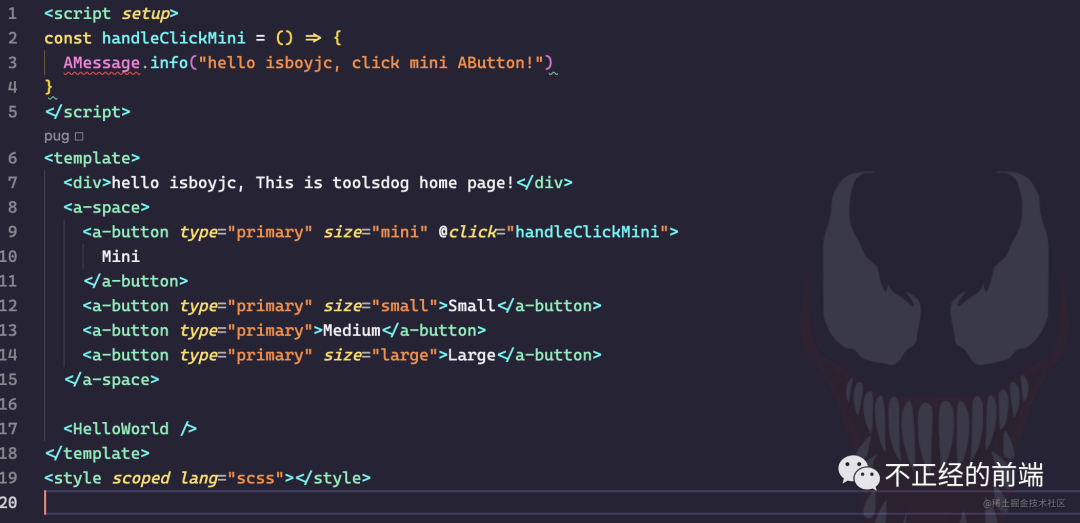Click "handleClickMini" in the const declaration

point(174,38)
